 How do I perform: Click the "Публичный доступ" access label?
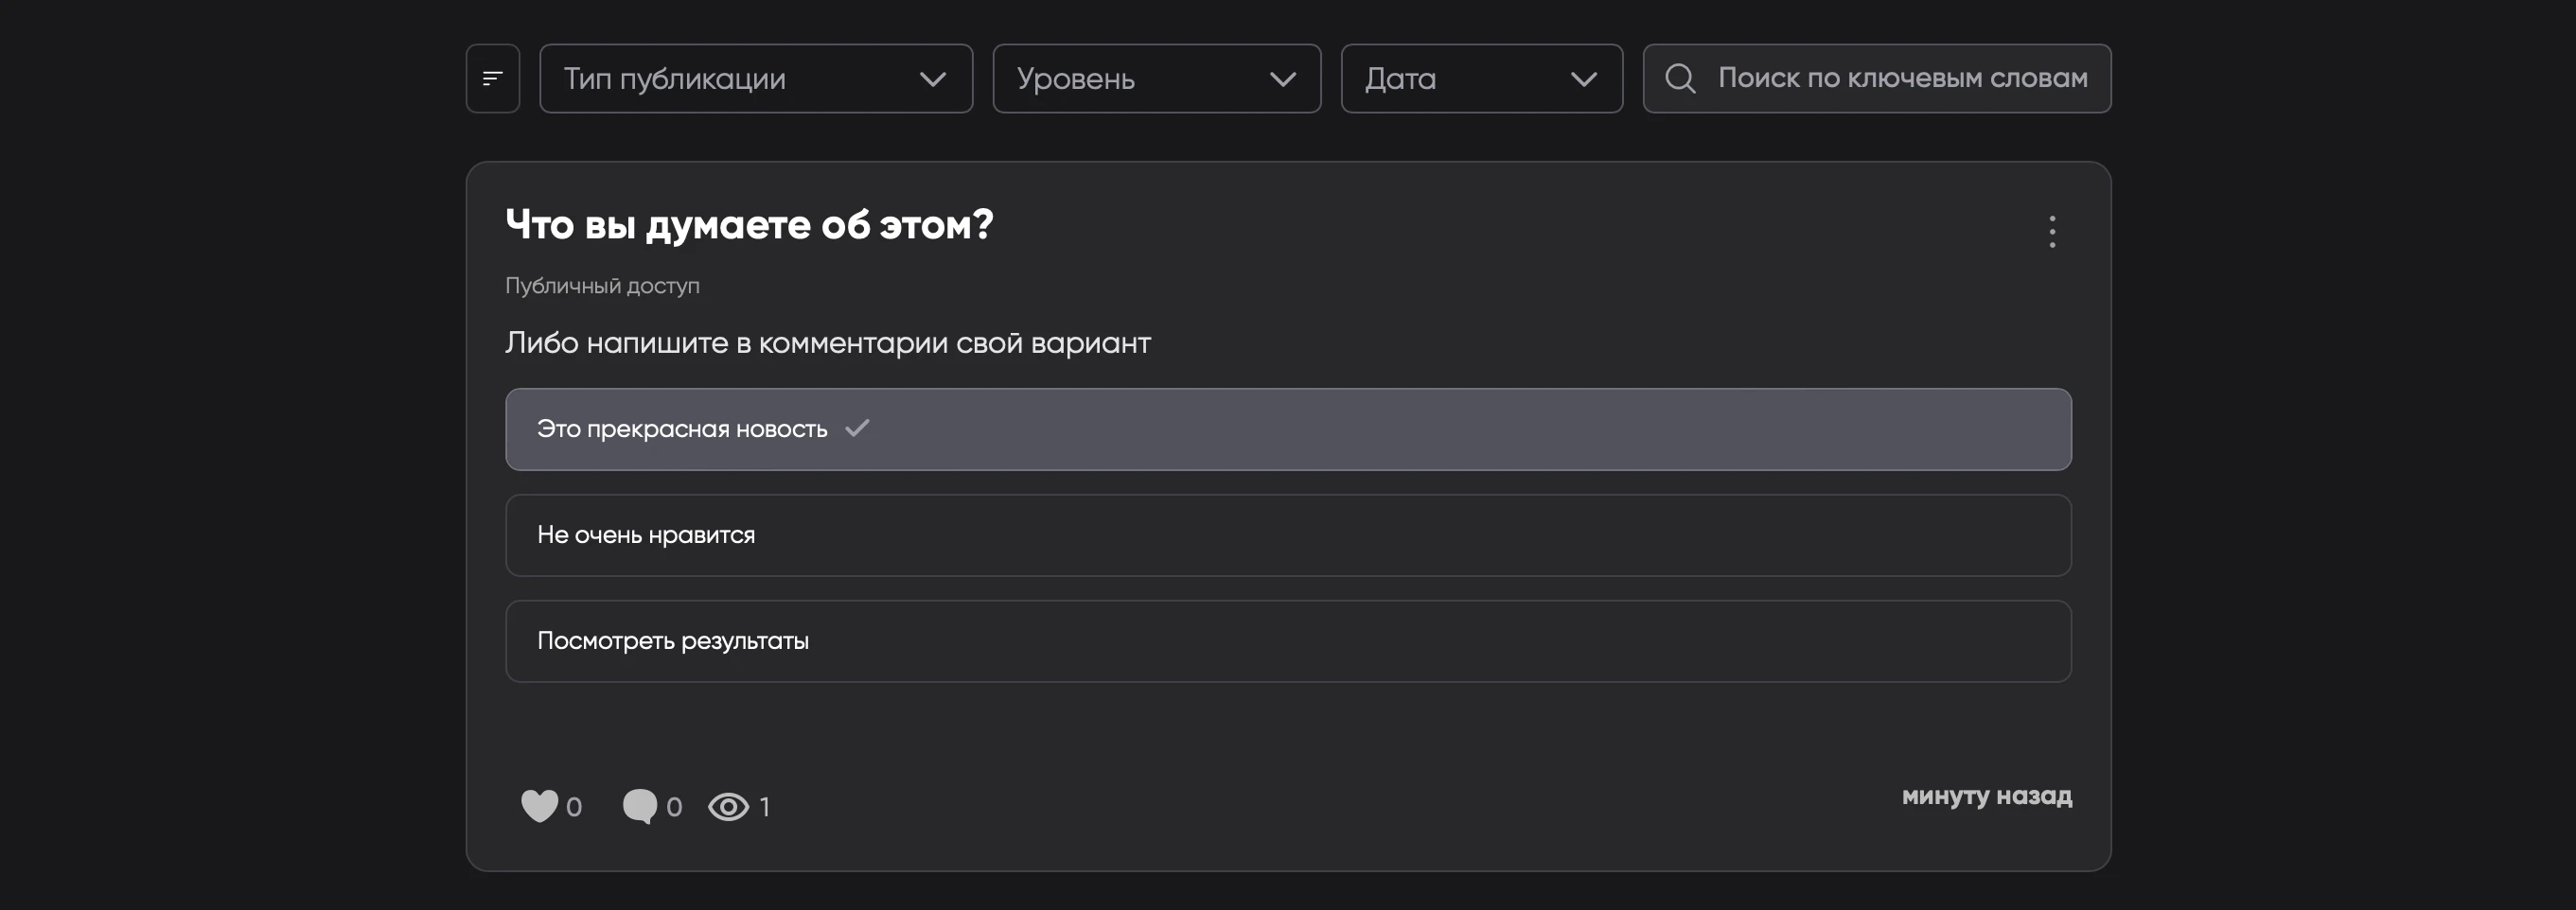click(602, 286)
